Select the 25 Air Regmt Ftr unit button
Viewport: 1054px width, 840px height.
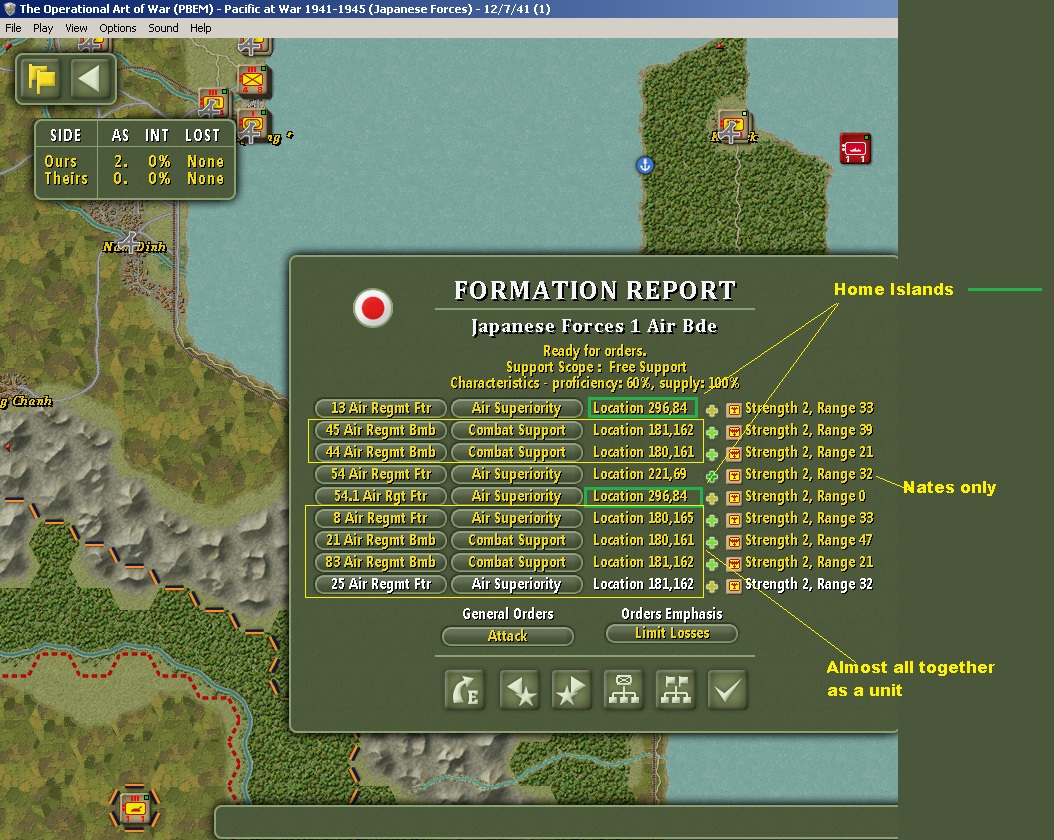(380, 585)
